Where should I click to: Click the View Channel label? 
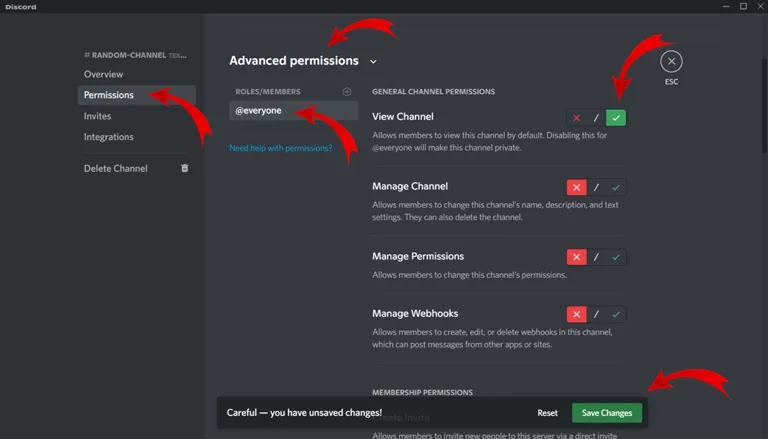(x=403, y=117)
